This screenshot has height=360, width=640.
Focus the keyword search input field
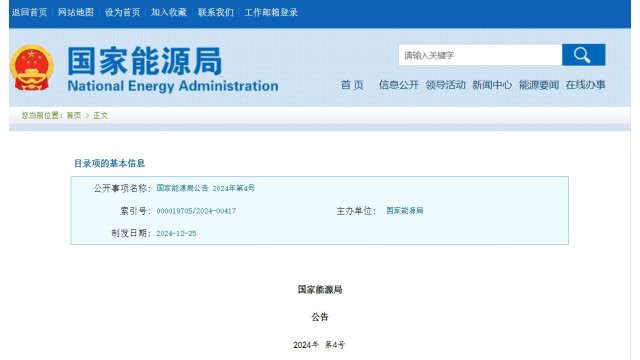click(x=480, y=55)
